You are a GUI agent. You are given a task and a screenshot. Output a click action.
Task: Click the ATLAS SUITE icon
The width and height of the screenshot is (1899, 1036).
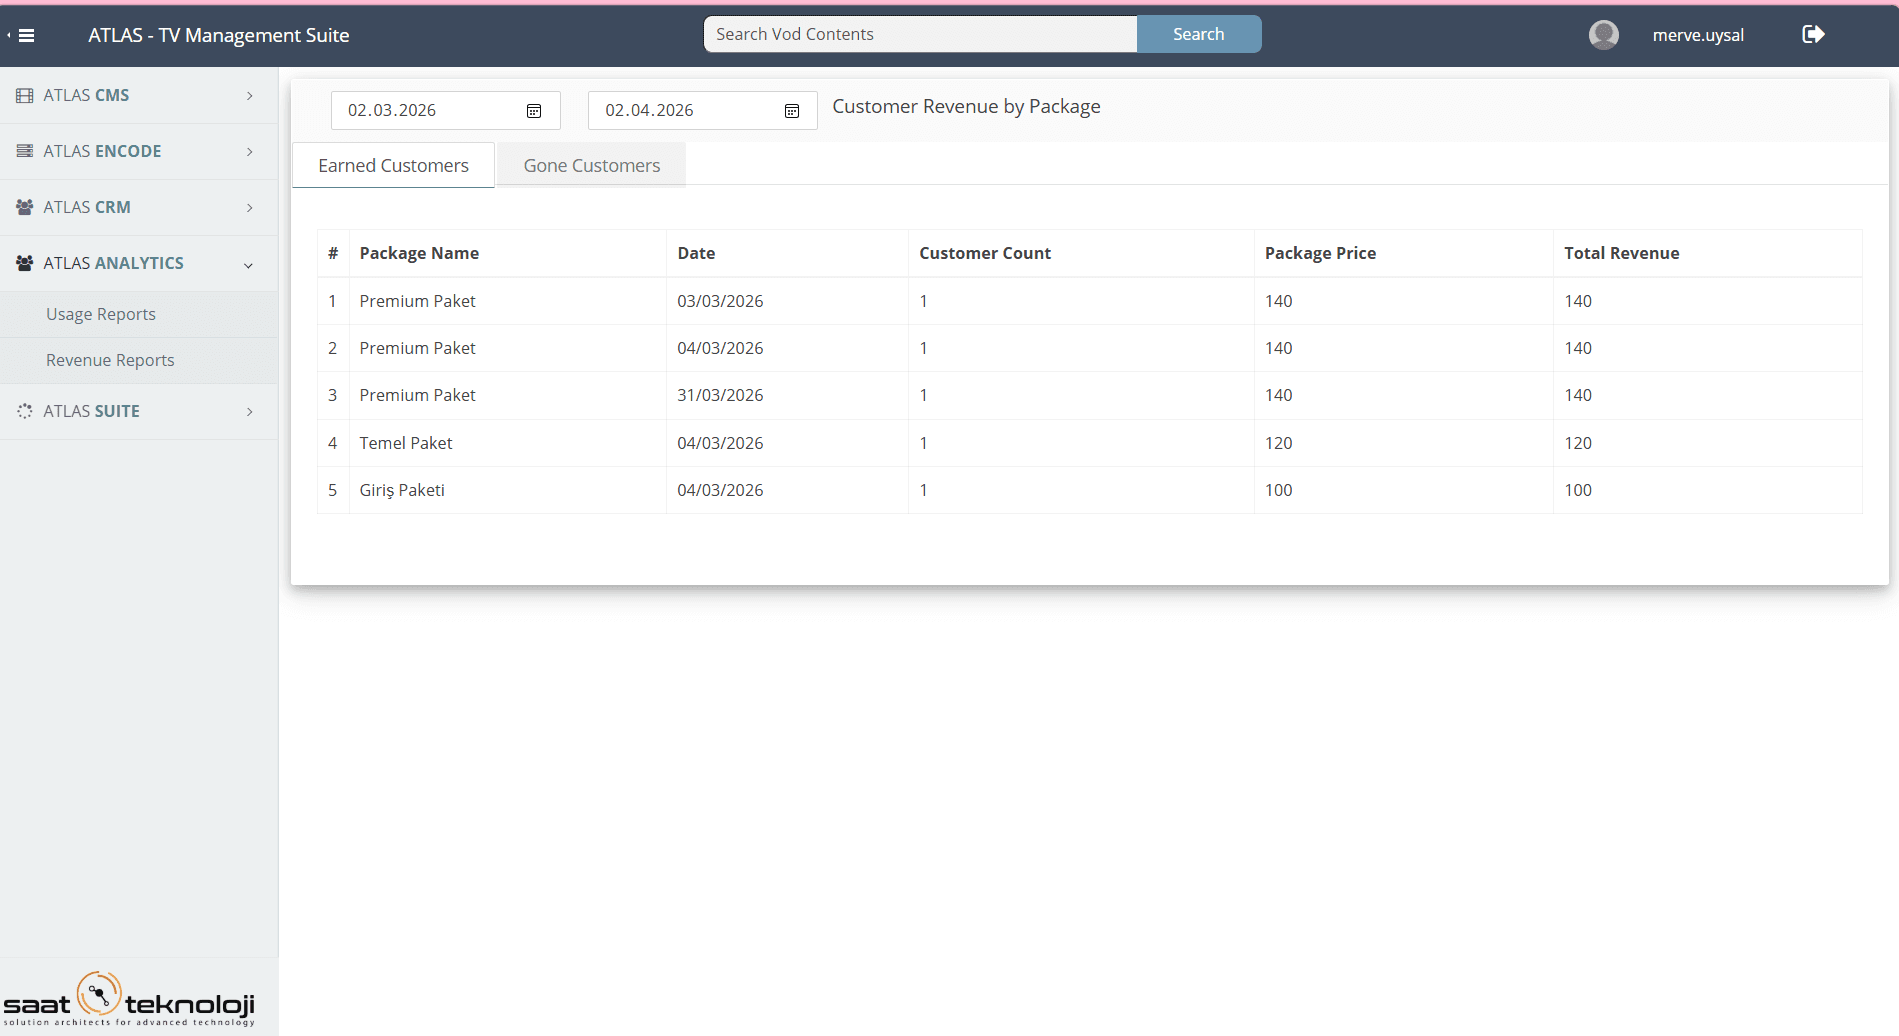pyautogui.click(x=23, y=410)
